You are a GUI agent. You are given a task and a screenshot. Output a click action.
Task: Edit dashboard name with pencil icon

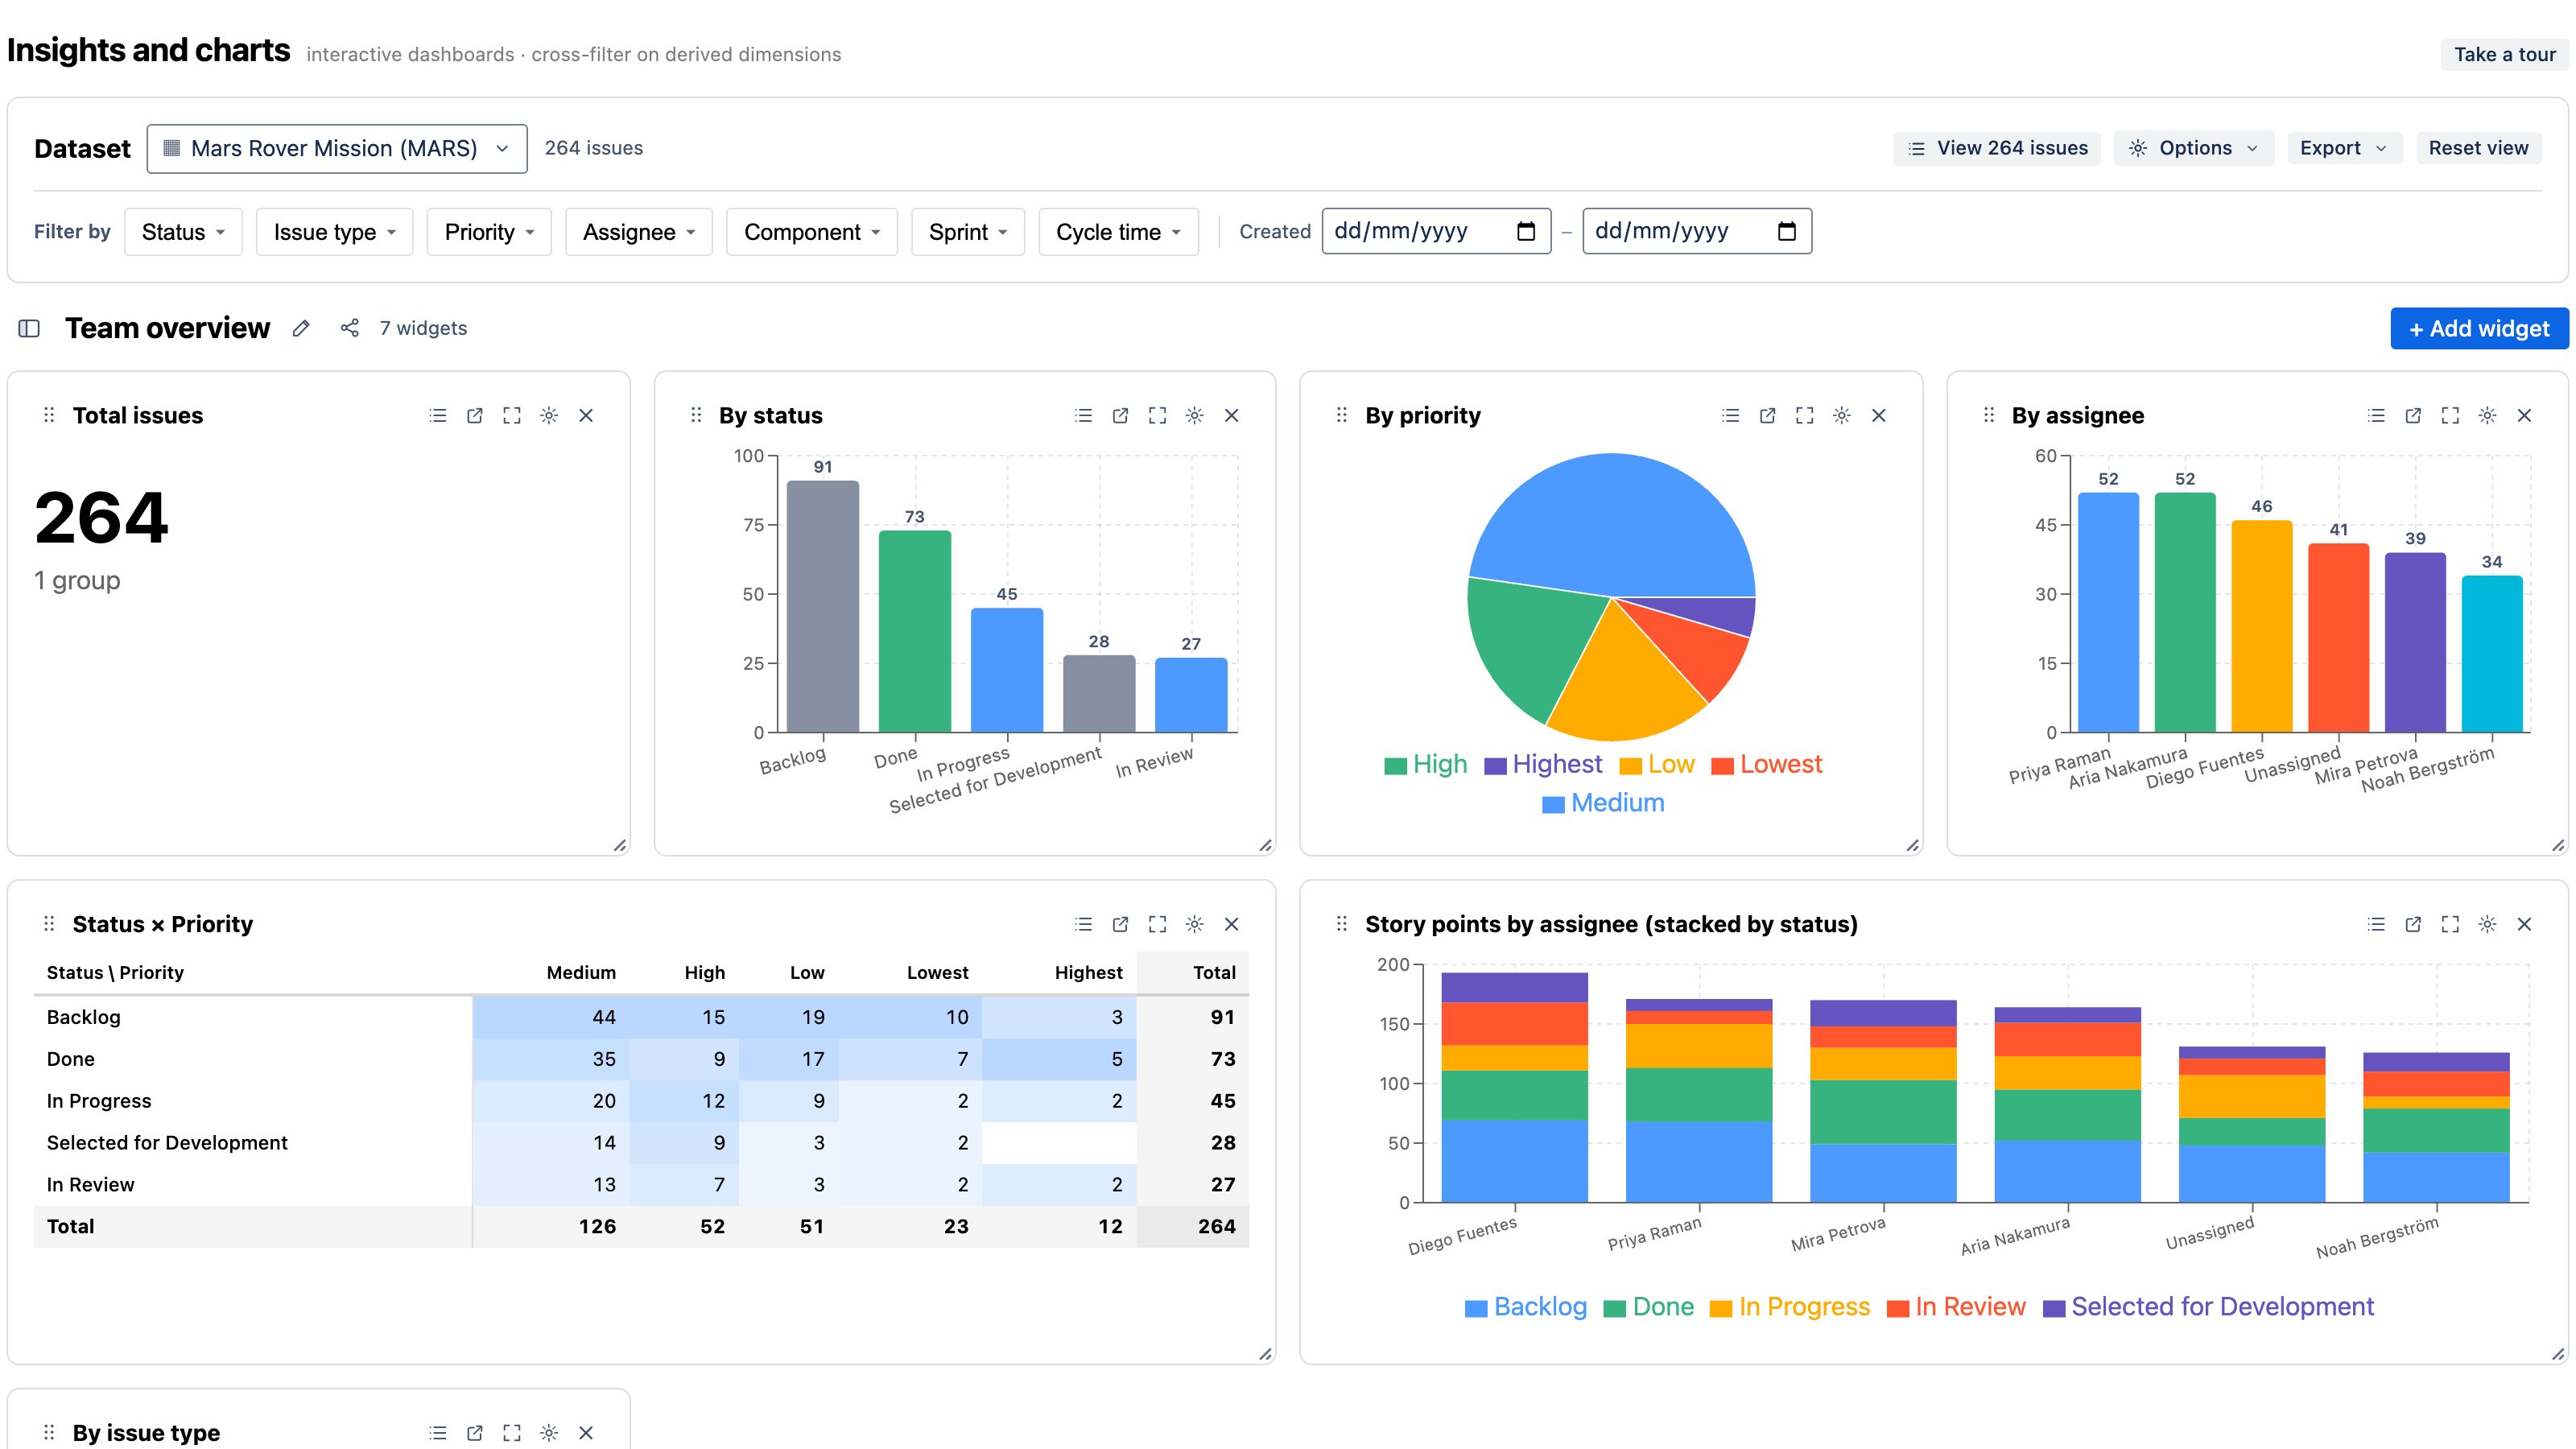coord(301,328)
